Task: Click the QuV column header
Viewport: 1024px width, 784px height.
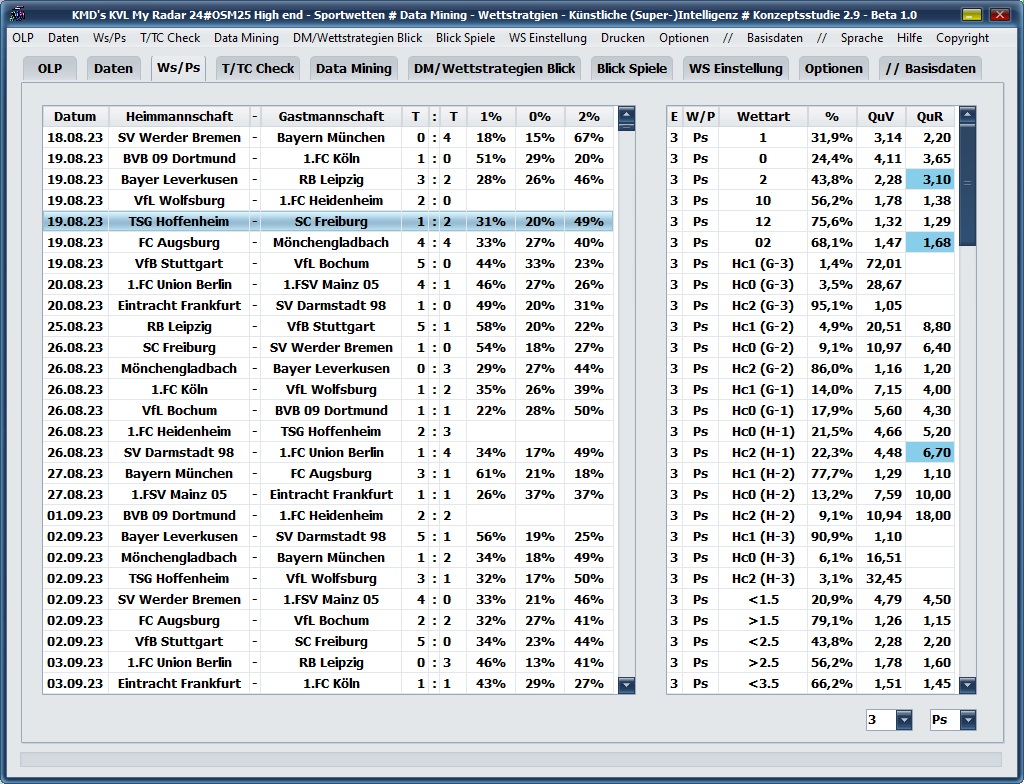Action: 880,117
